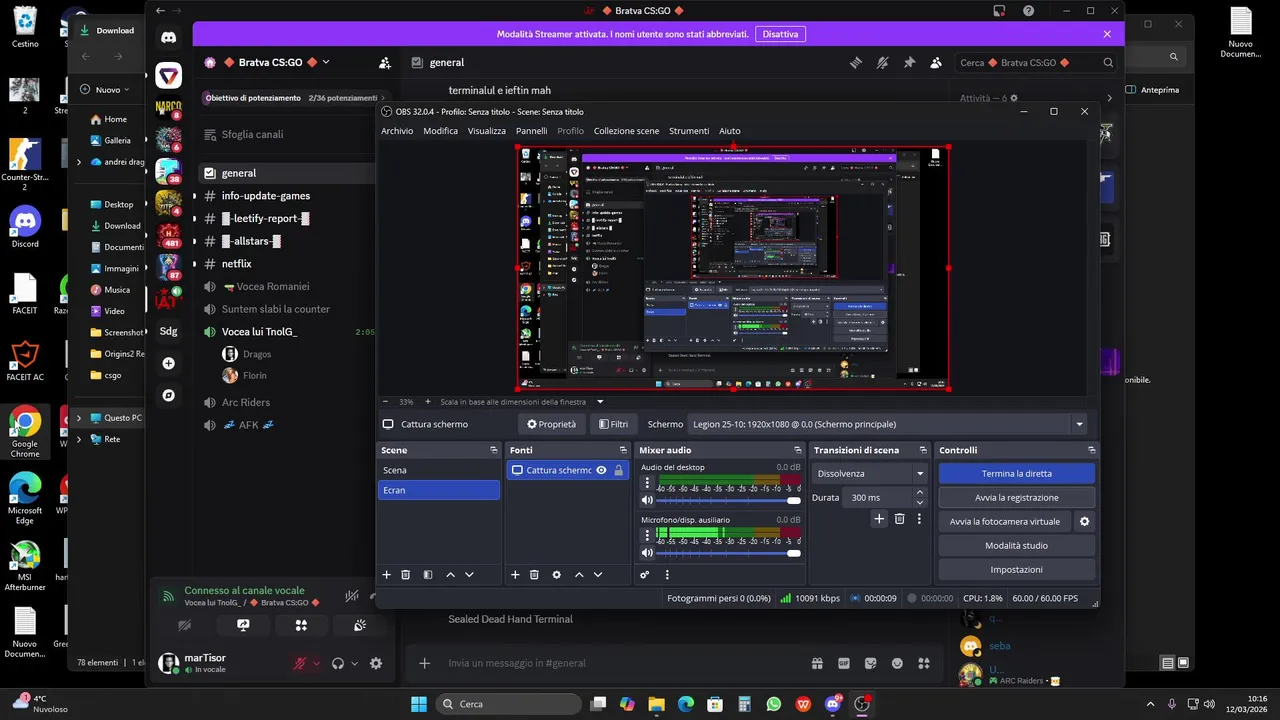Toggle Discord headphones deafen button
Screen dimensions: 1280x720
pos(338,663)
